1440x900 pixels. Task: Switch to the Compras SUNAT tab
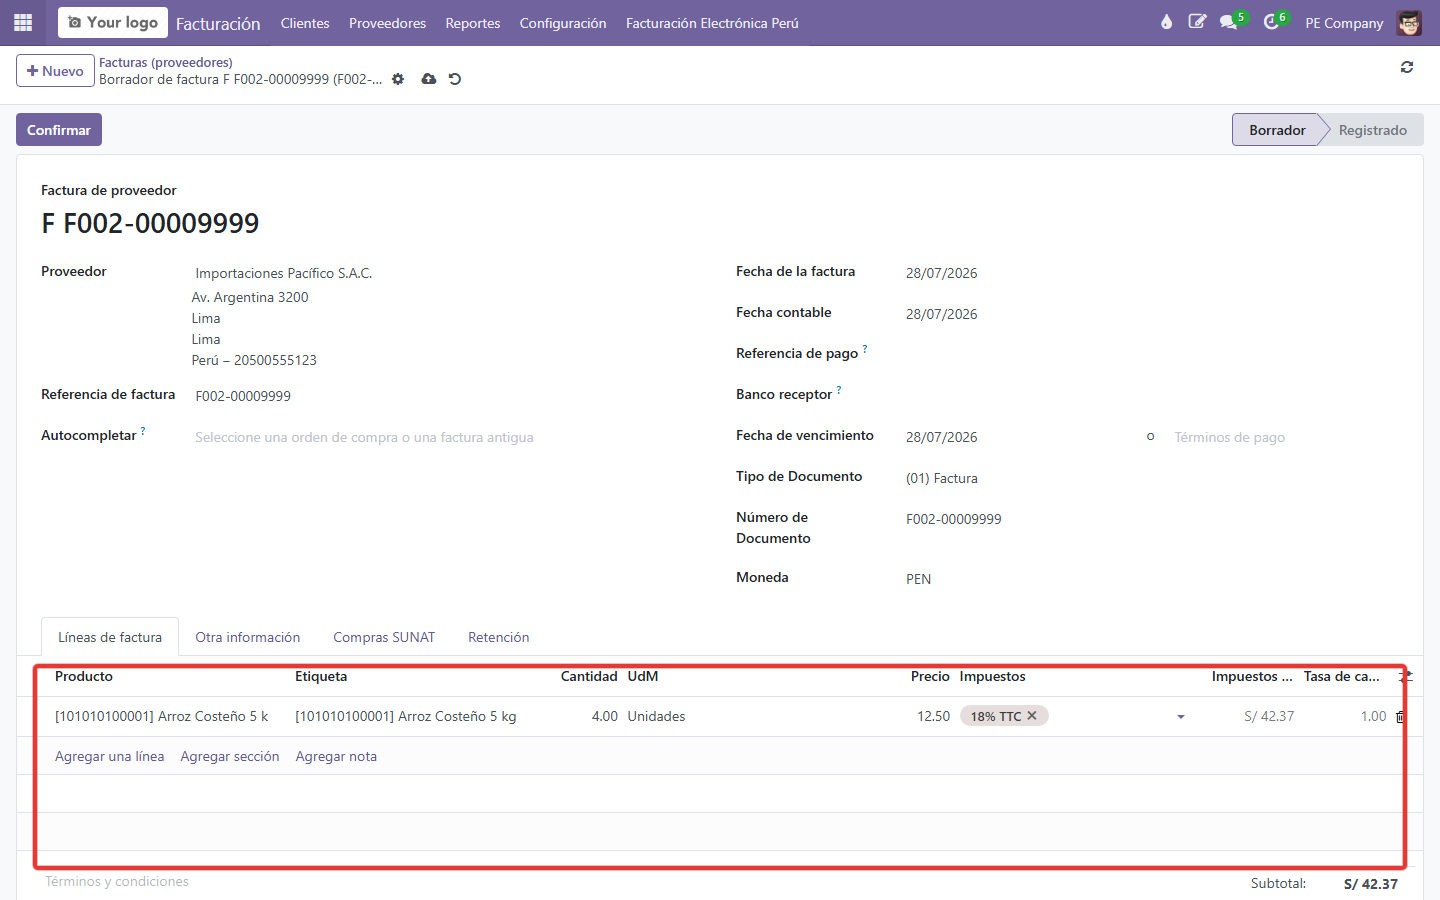pos(384,637)
